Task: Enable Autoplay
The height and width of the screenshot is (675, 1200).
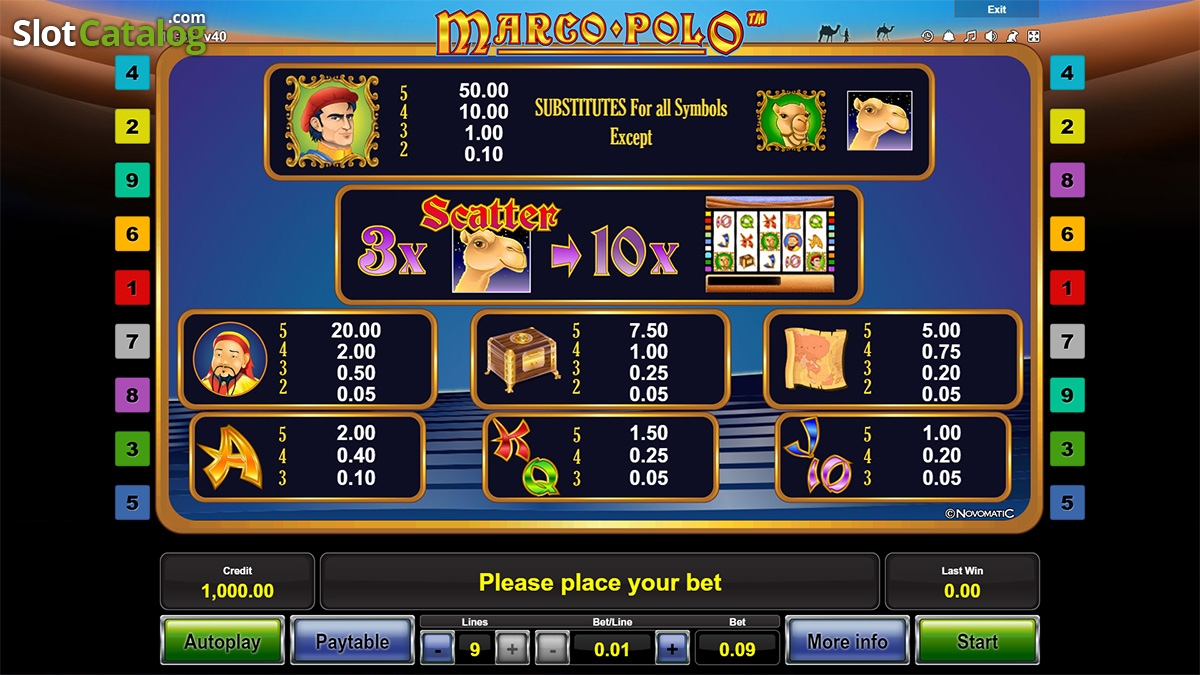Action: tap(222, 641)
